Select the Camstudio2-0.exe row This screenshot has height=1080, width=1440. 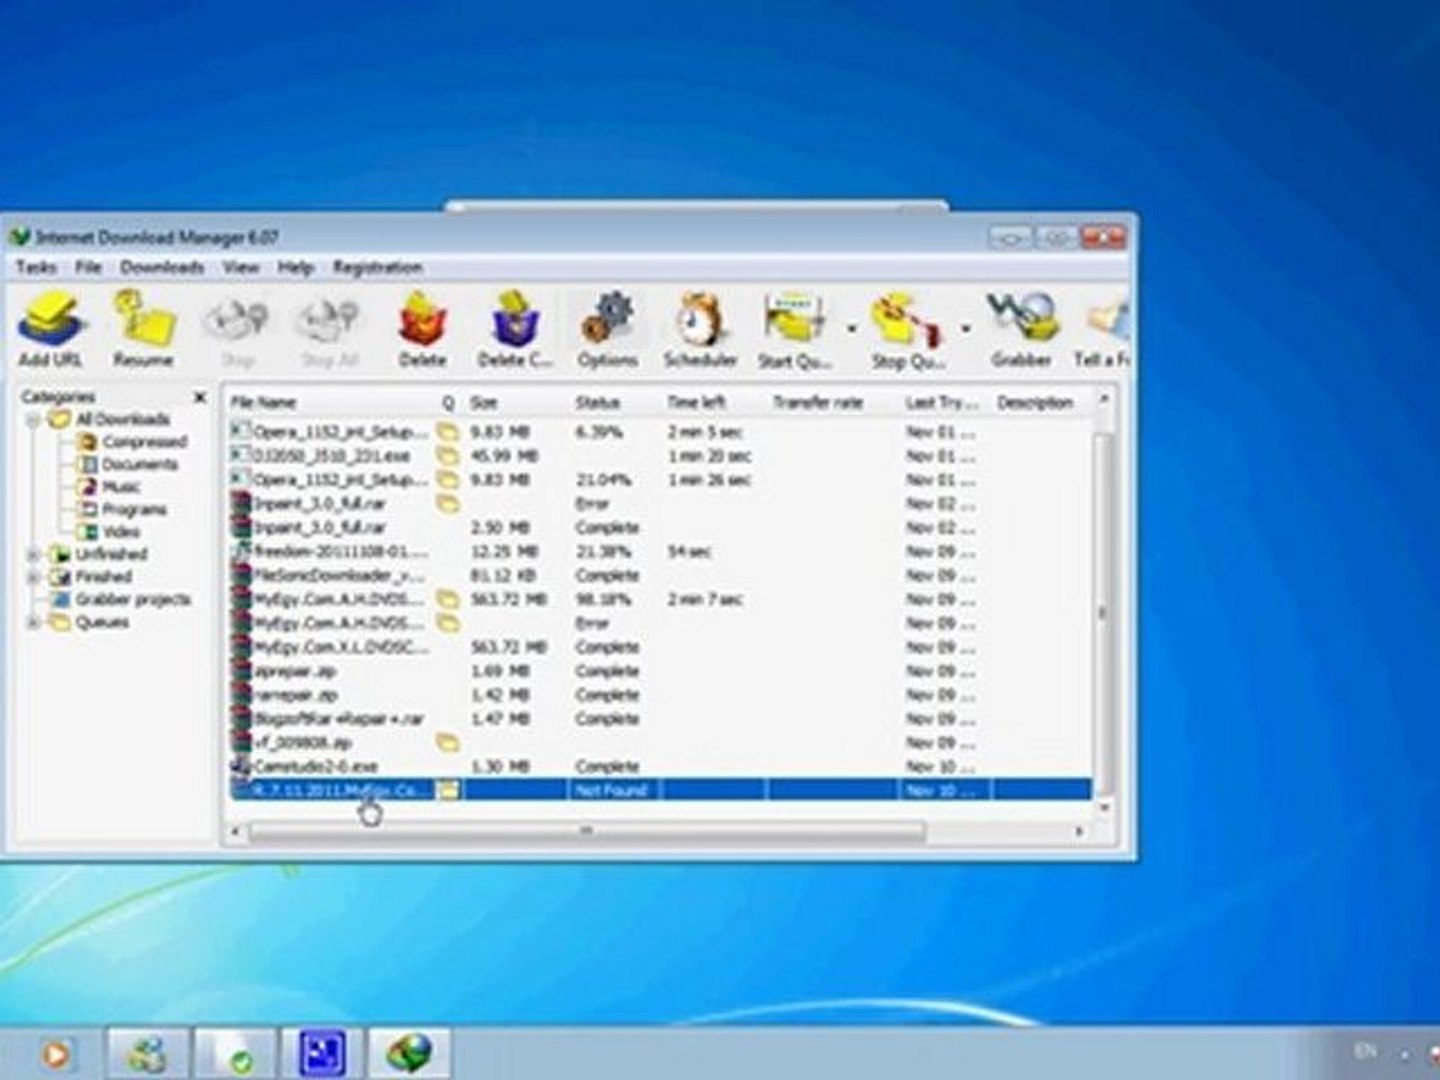(x=660, y=767)
